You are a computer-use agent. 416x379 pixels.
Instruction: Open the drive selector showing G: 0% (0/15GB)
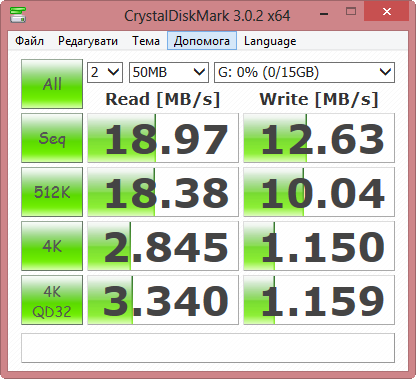(x=304, y=72)
